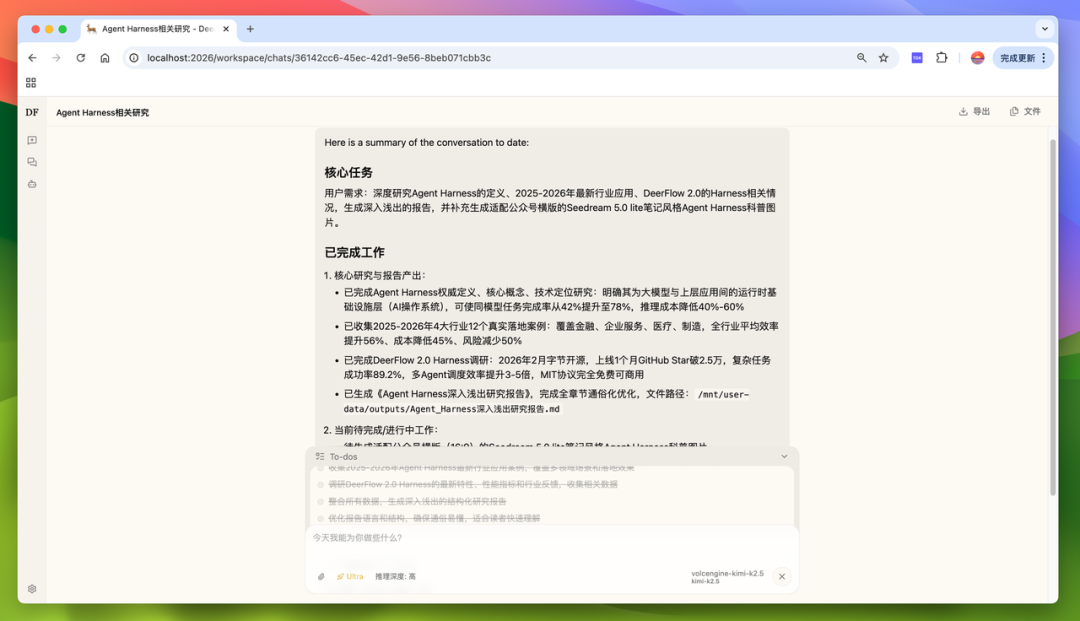The width and height of the screenshot is (1080, 621).
Task: Go forward with the browser forward arrow
Action: [x=56, y=58]
